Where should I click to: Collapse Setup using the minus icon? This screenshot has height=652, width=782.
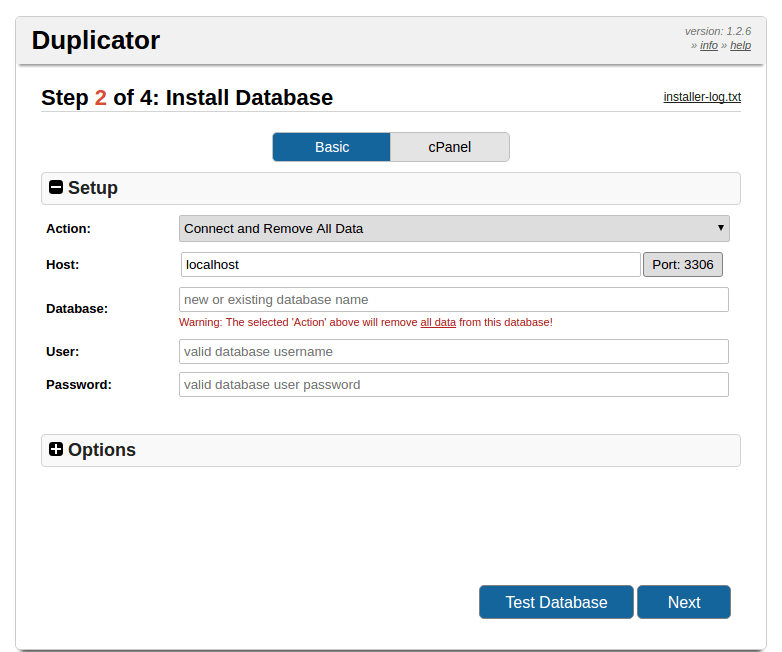click(x=56, y=188)
